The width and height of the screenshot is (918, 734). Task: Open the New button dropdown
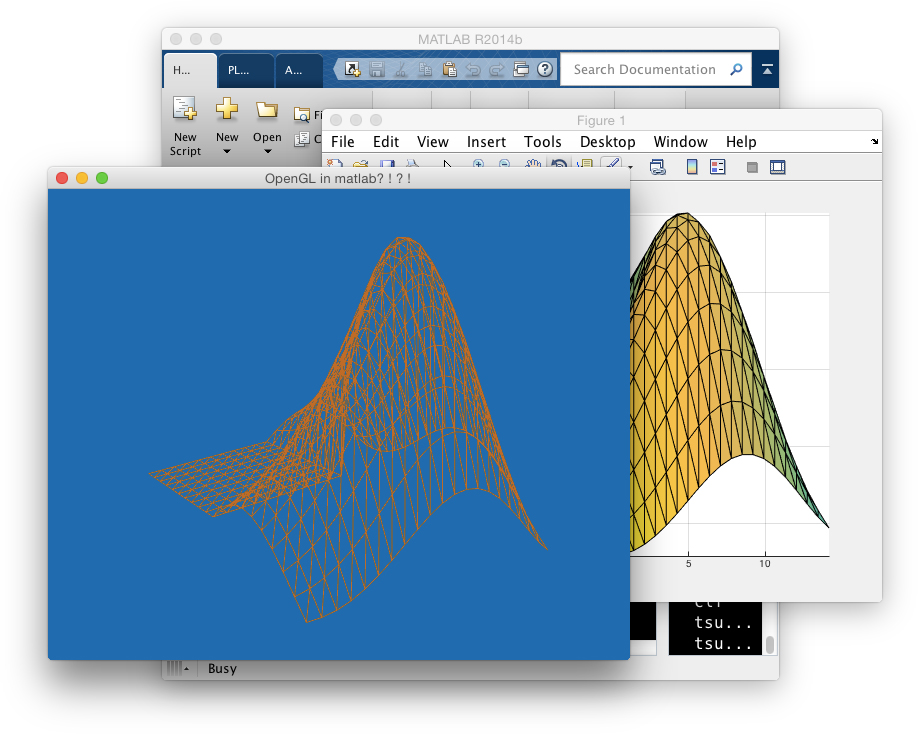(x=227, y=150)
